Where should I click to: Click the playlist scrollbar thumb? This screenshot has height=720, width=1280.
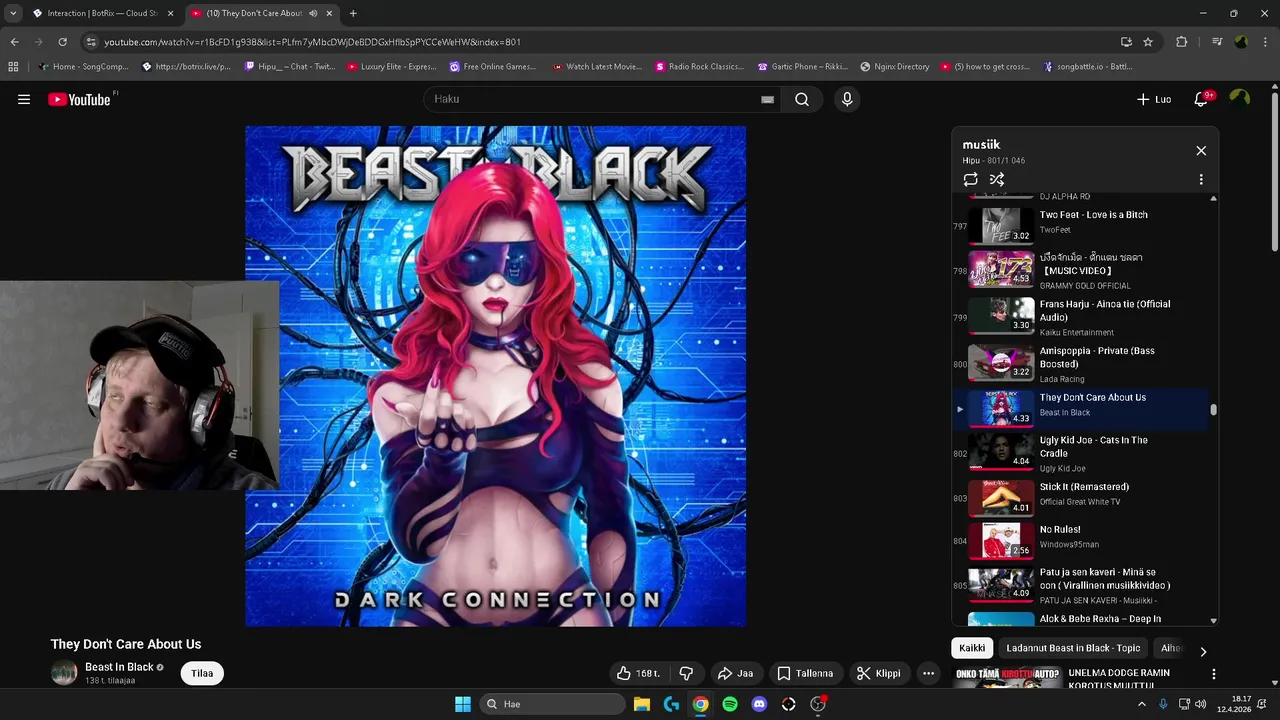pos(1214,410)
